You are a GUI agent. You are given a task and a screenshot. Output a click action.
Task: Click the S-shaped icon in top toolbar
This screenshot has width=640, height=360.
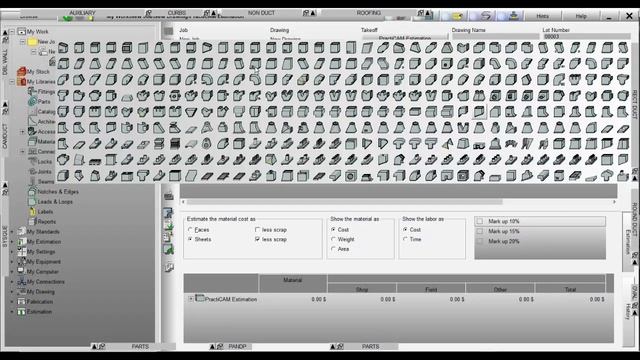(x=486, y=16)
